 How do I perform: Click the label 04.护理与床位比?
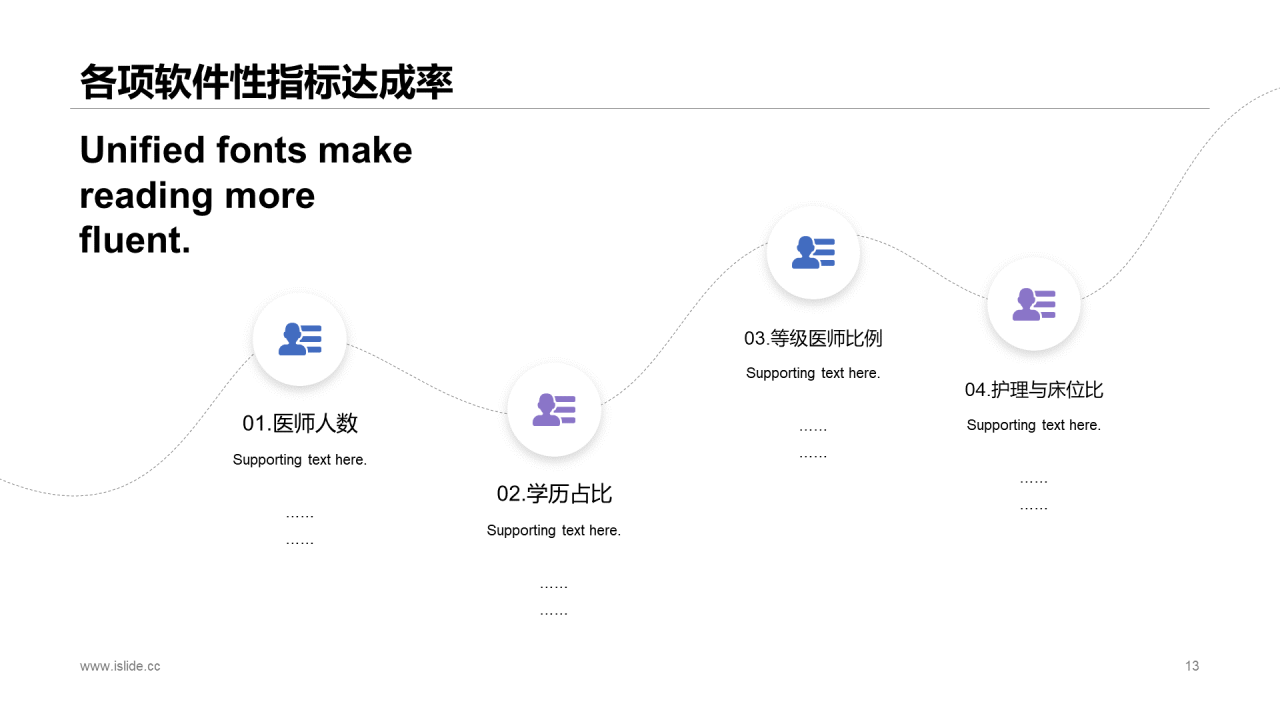coord(1034,390)
